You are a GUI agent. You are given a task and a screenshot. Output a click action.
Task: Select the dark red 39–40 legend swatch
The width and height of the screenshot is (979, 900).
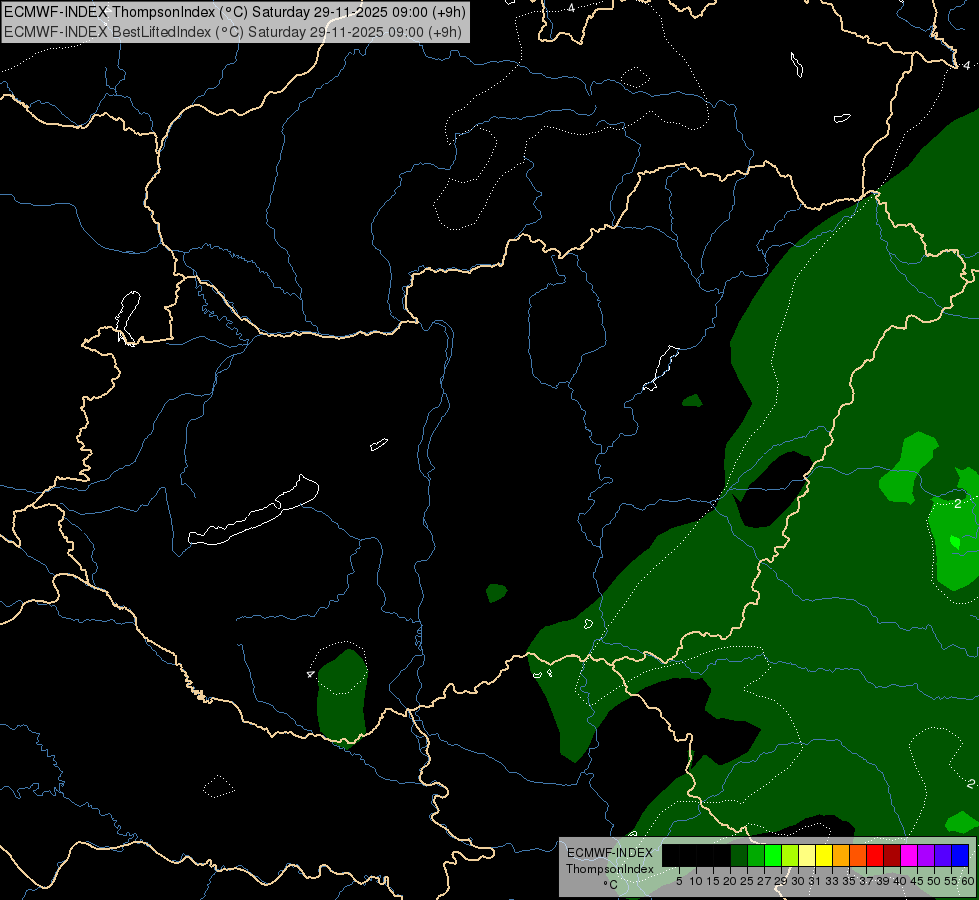(x=892, y=855)
